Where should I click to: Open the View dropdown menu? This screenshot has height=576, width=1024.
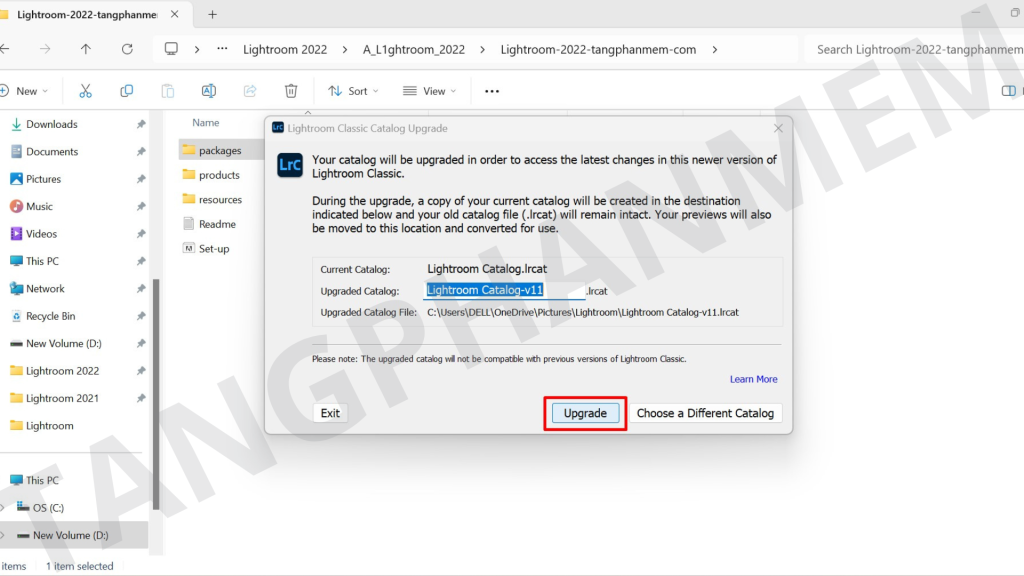pyautogui.click(x=429, y=91)
